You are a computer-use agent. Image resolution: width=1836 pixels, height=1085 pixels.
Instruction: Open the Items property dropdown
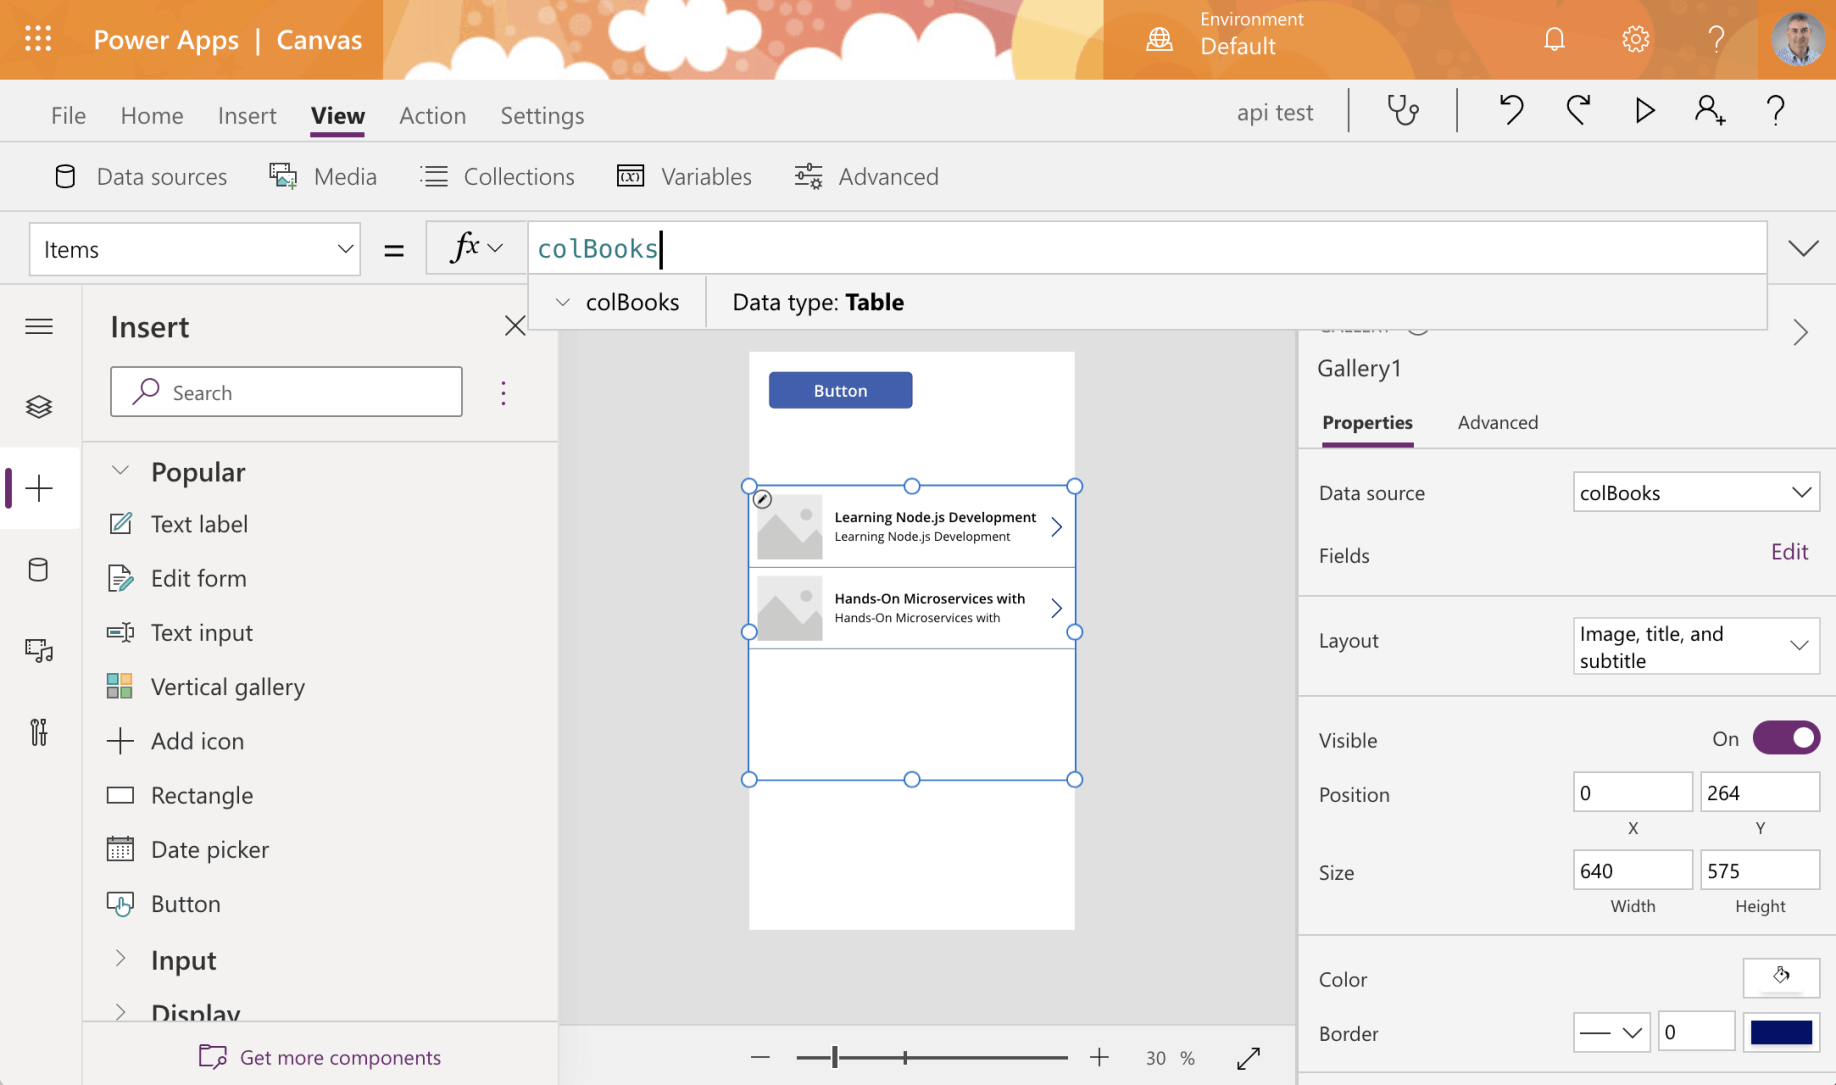coord(195,249)
